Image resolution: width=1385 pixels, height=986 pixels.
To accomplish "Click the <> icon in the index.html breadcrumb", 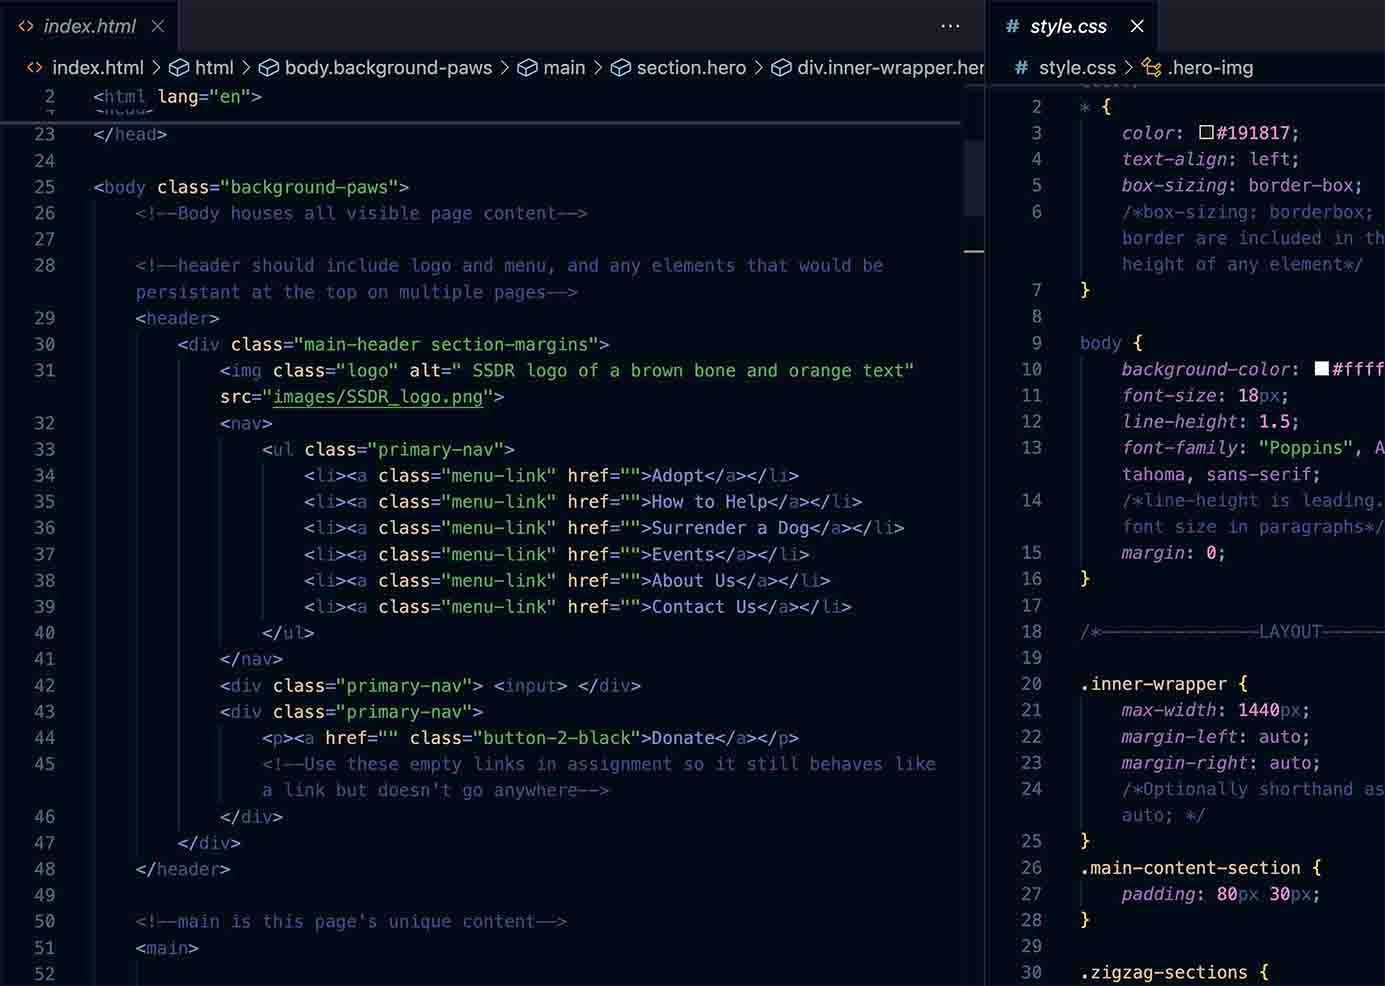I will click(x=33, y=67).
